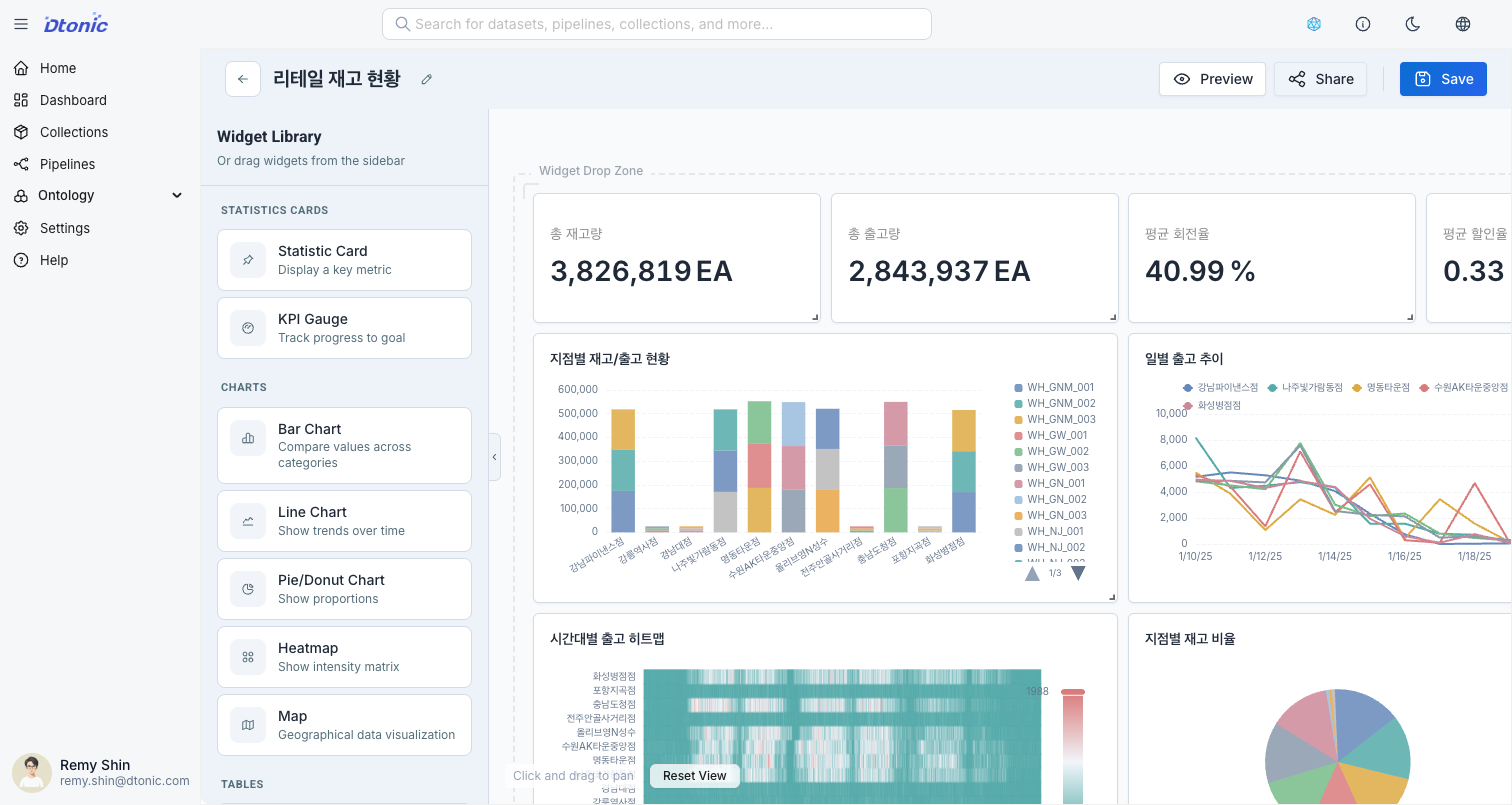
Task: Click resize handle of 지점별 재고/출고 현황 chart
Action: (x=1112, y=597)
